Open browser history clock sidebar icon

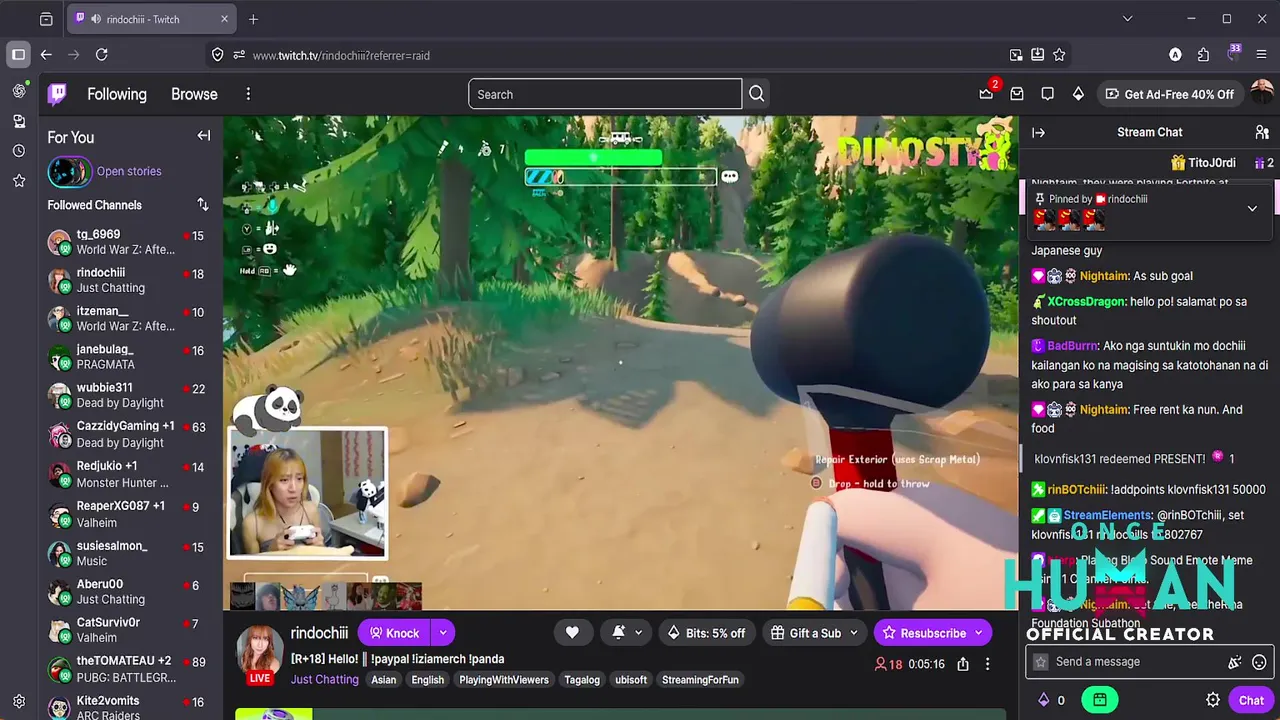coord(19,151)
